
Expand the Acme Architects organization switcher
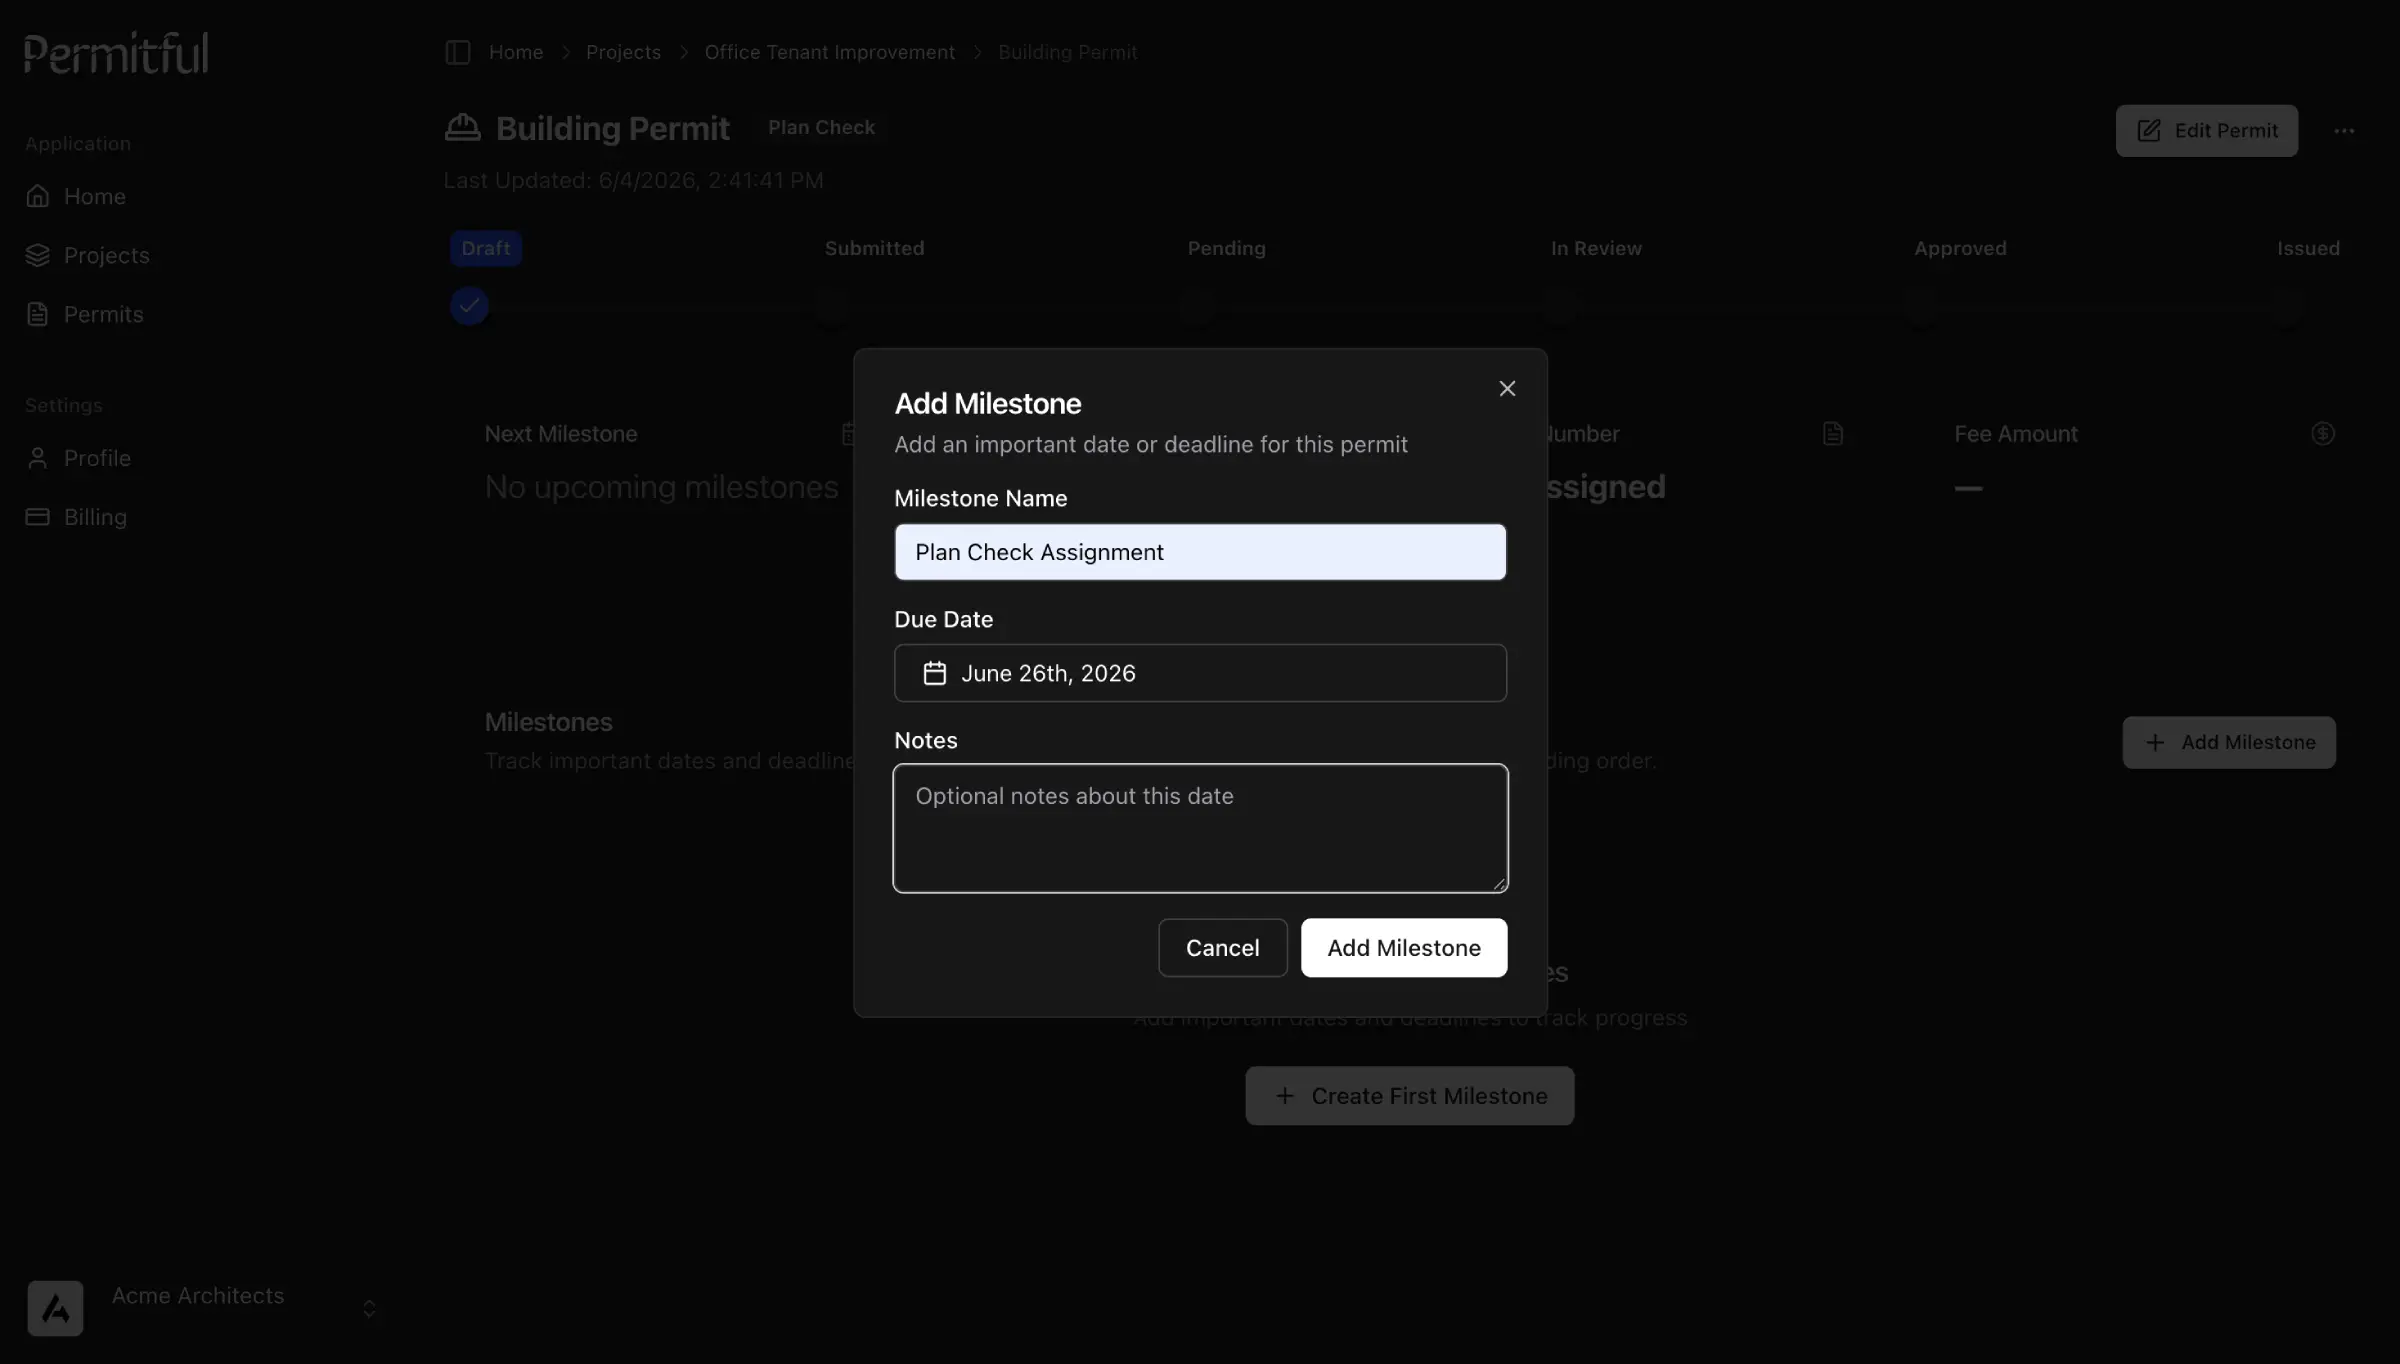(x=369, y=1309)
